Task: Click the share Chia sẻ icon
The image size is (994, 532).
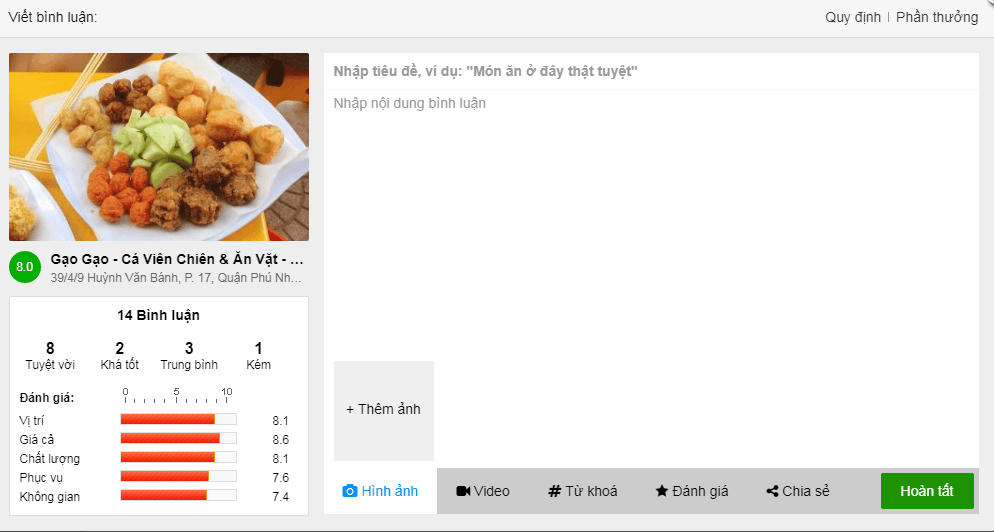Action: [772, 491]
